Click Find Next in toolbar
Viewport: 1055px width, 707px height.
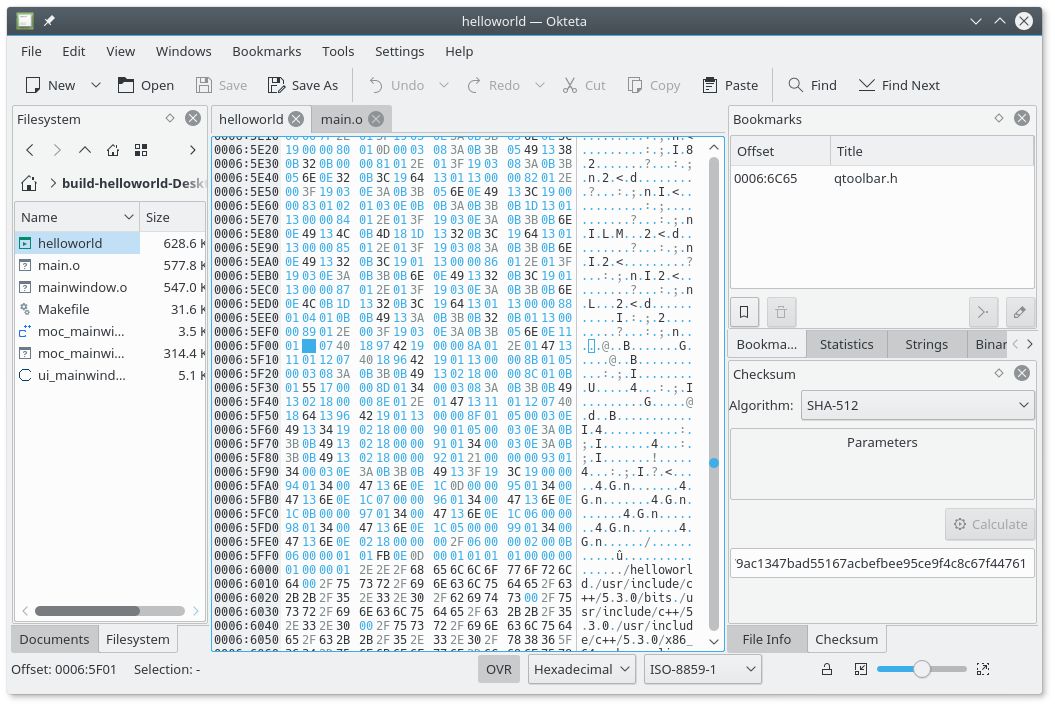click(x=899, y=85)
